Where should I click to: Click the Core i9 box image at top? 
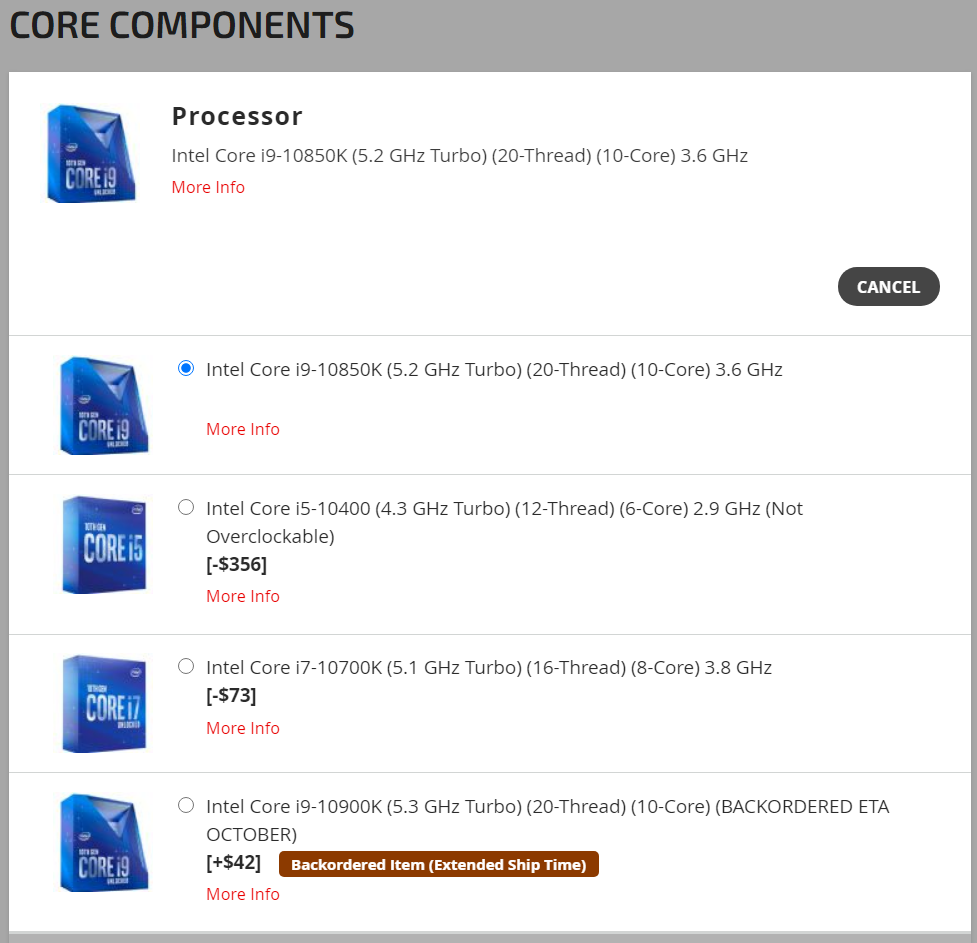pos(91,153)
